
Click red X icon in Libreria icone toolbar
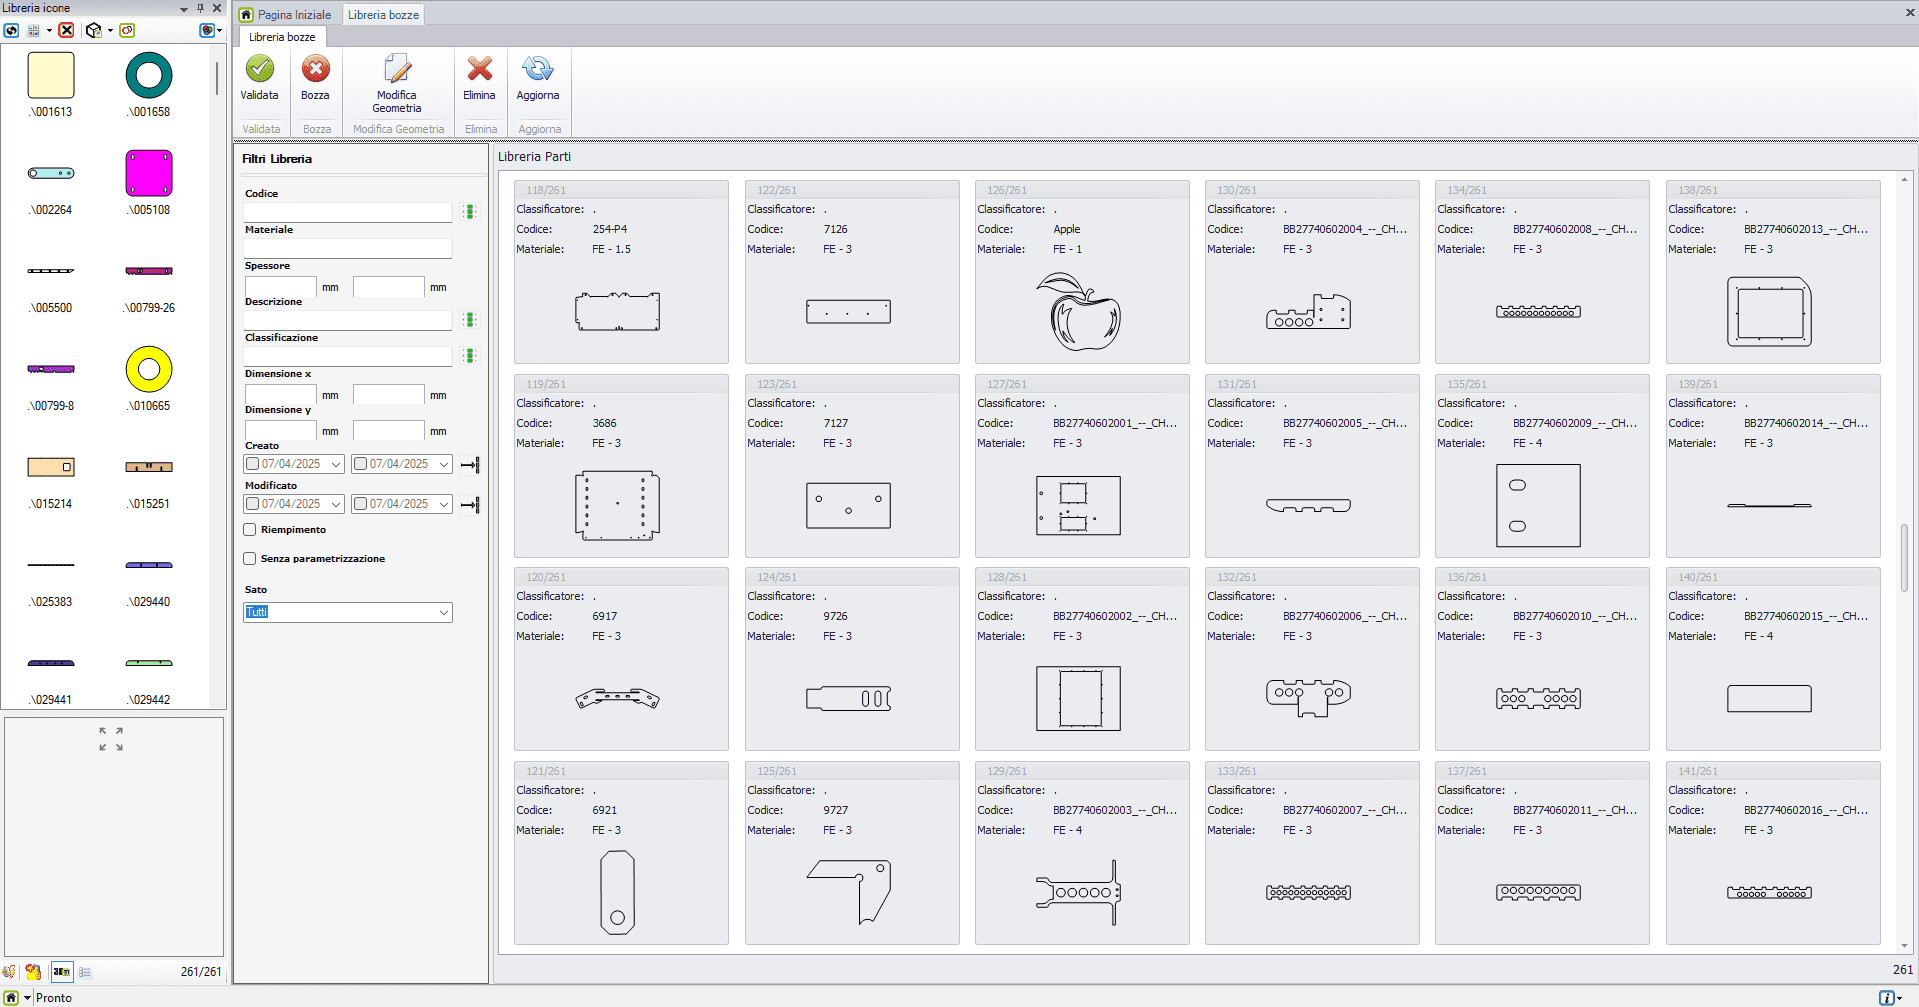coord(66,30)
